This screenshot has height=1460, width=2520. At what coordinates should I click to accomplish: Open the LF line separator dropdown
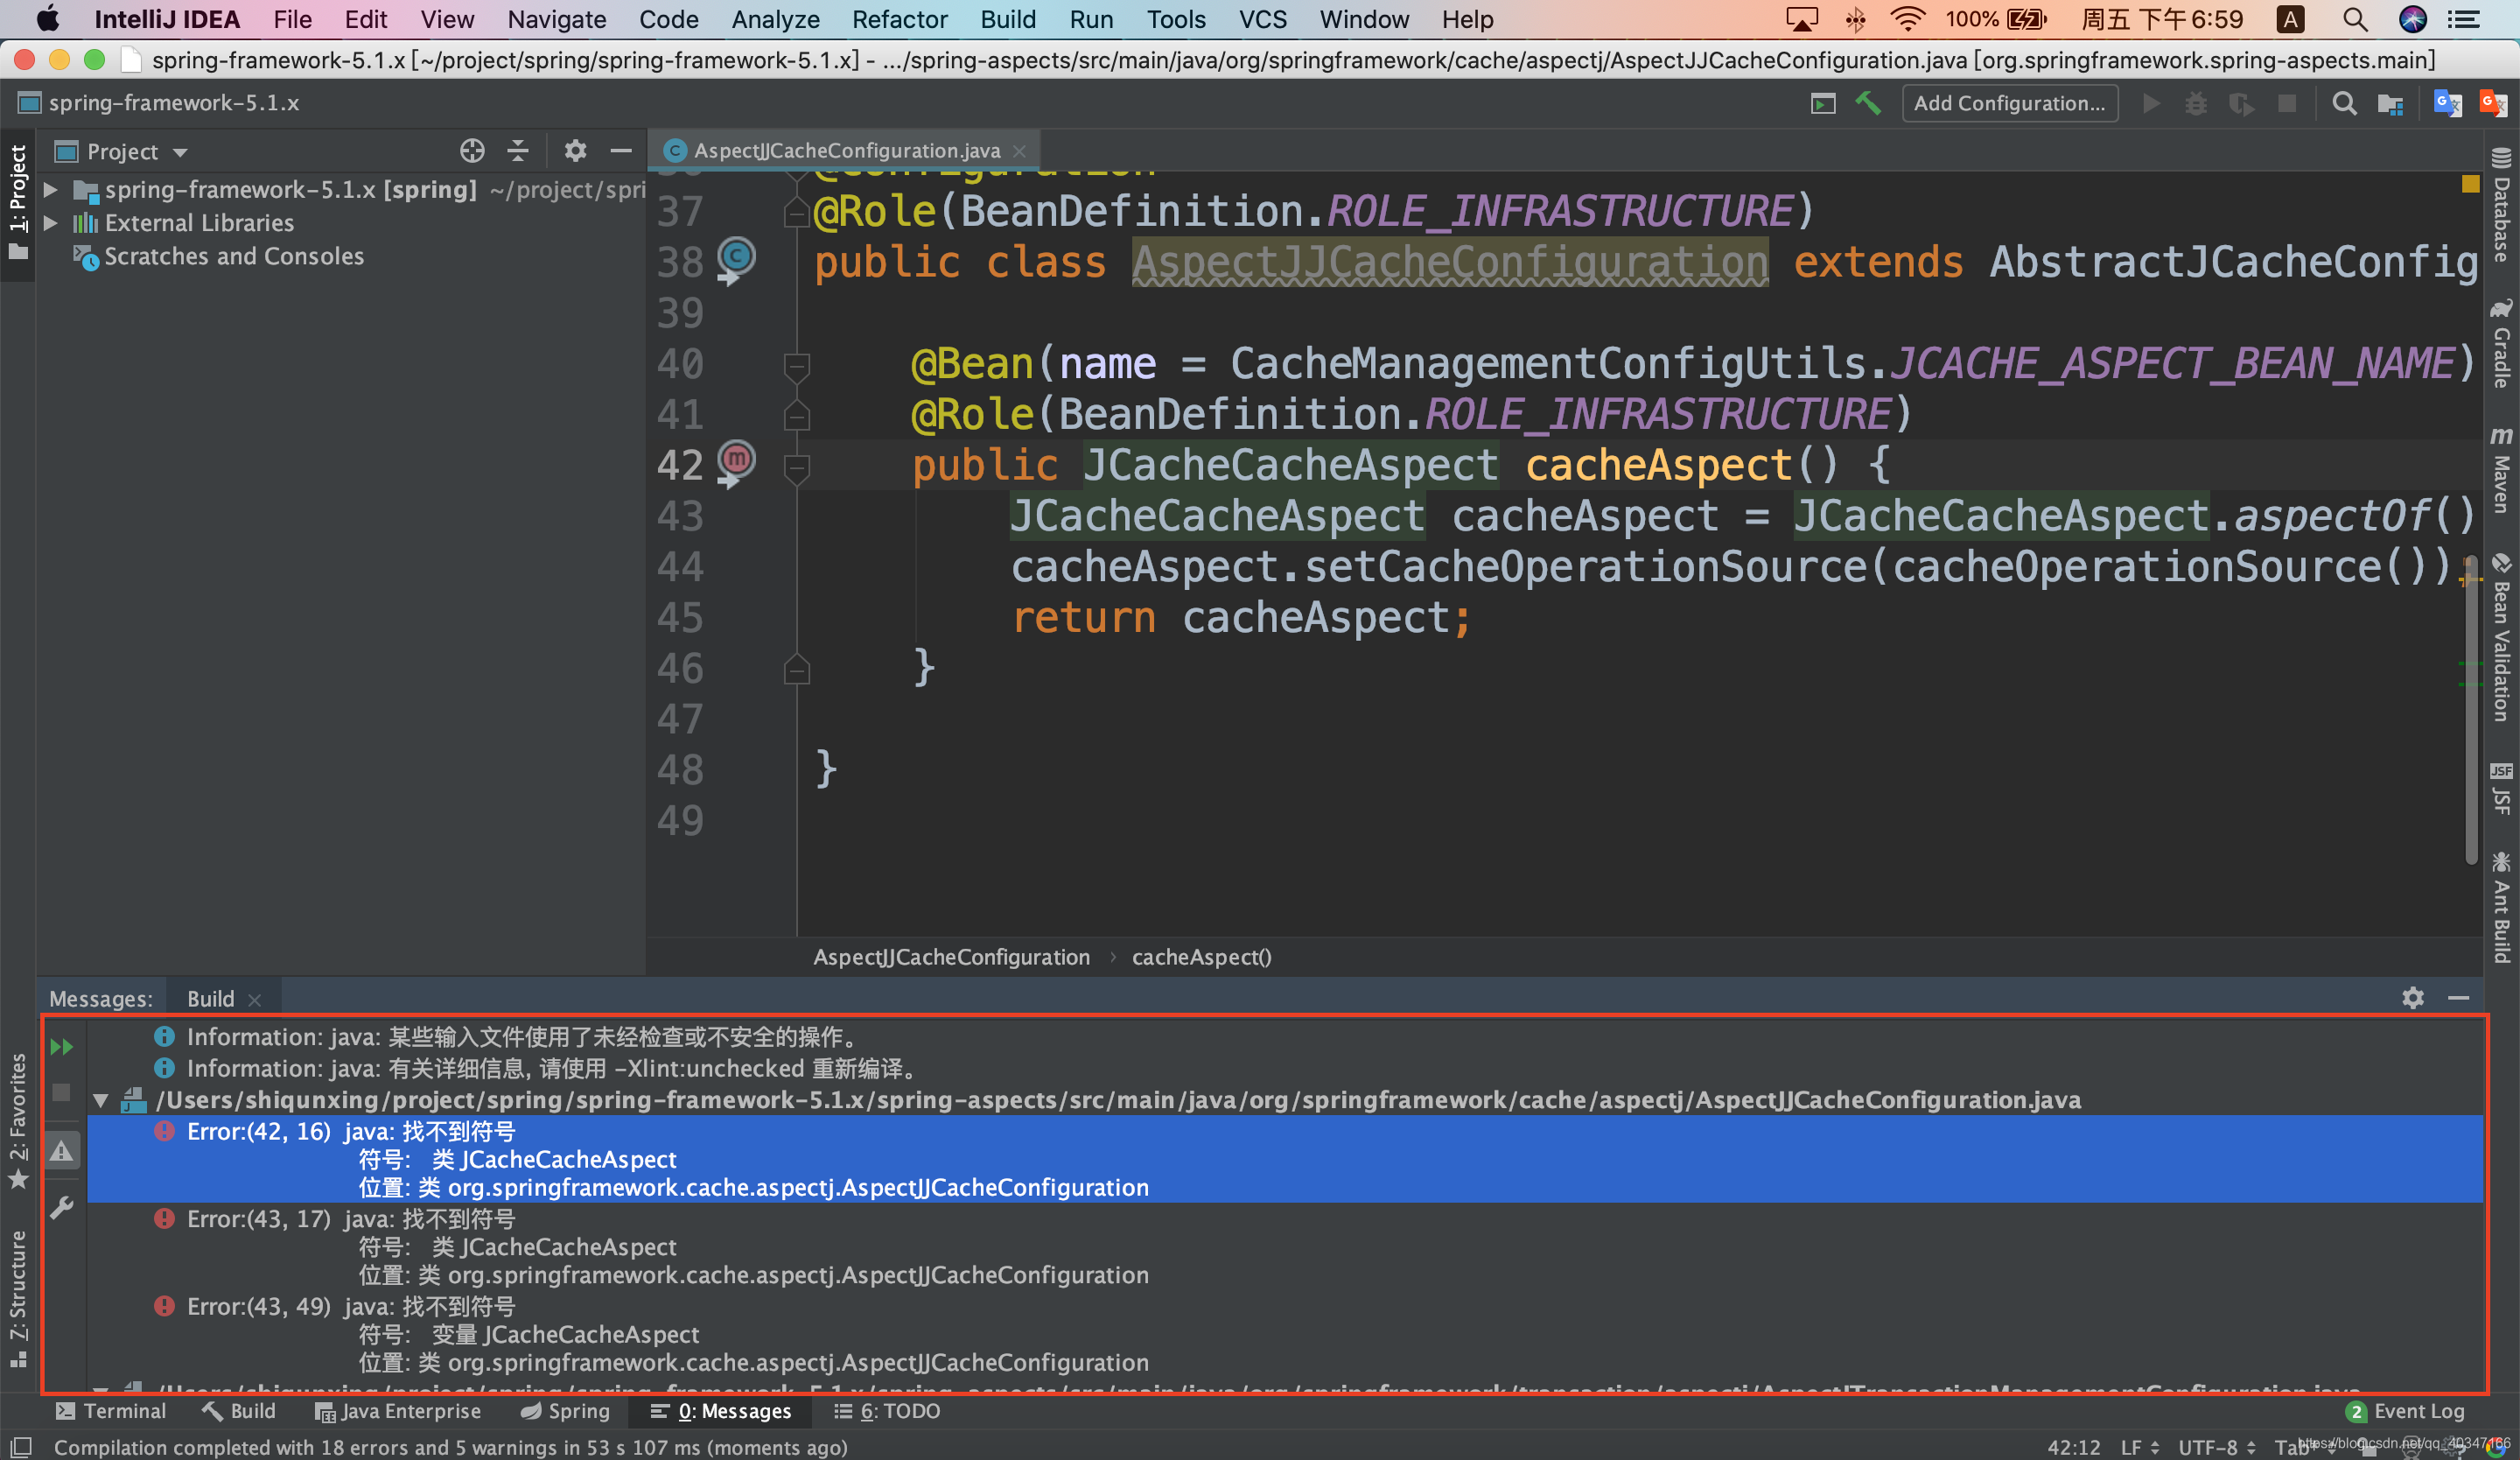coord(2140,1447)
